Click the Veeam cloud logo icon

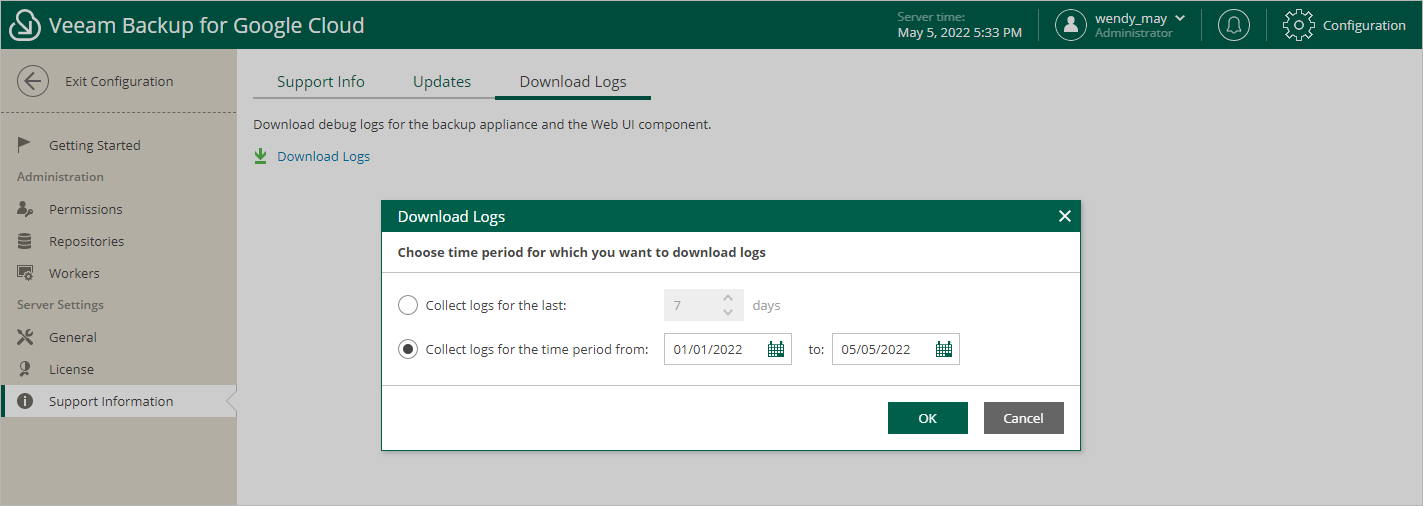pos(24,26)
